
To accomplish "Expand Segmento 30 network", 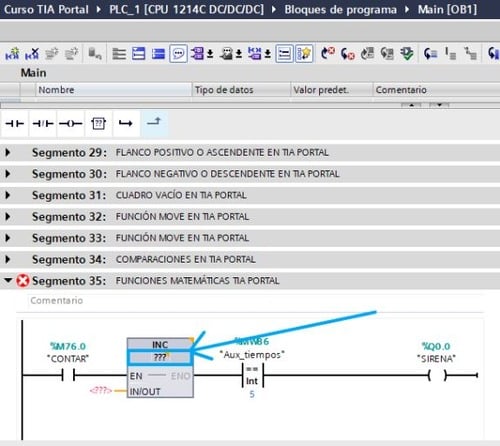I will [8, 174].
